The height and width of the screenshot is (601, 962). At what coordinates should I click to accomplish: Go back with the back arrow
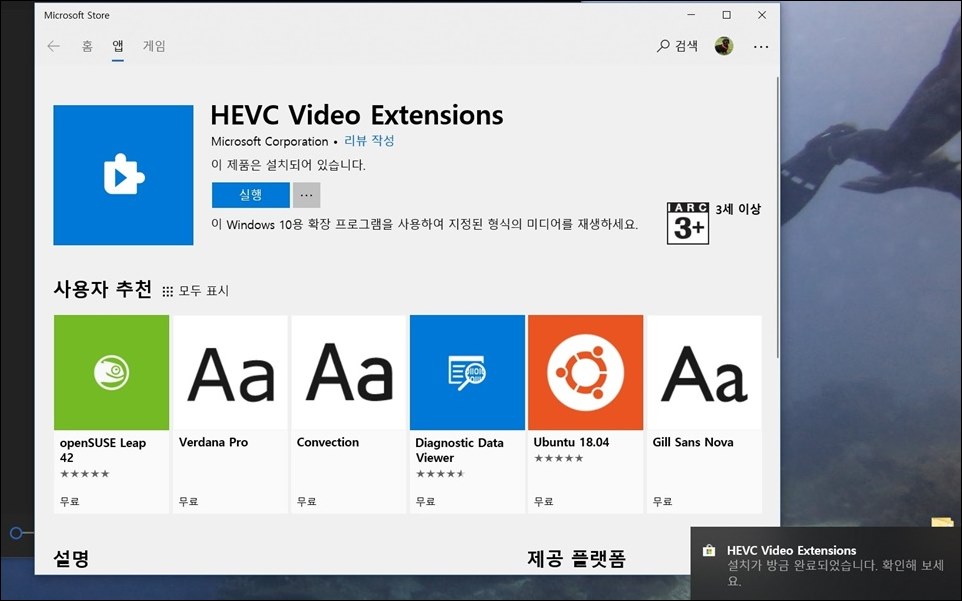point(54,46)
